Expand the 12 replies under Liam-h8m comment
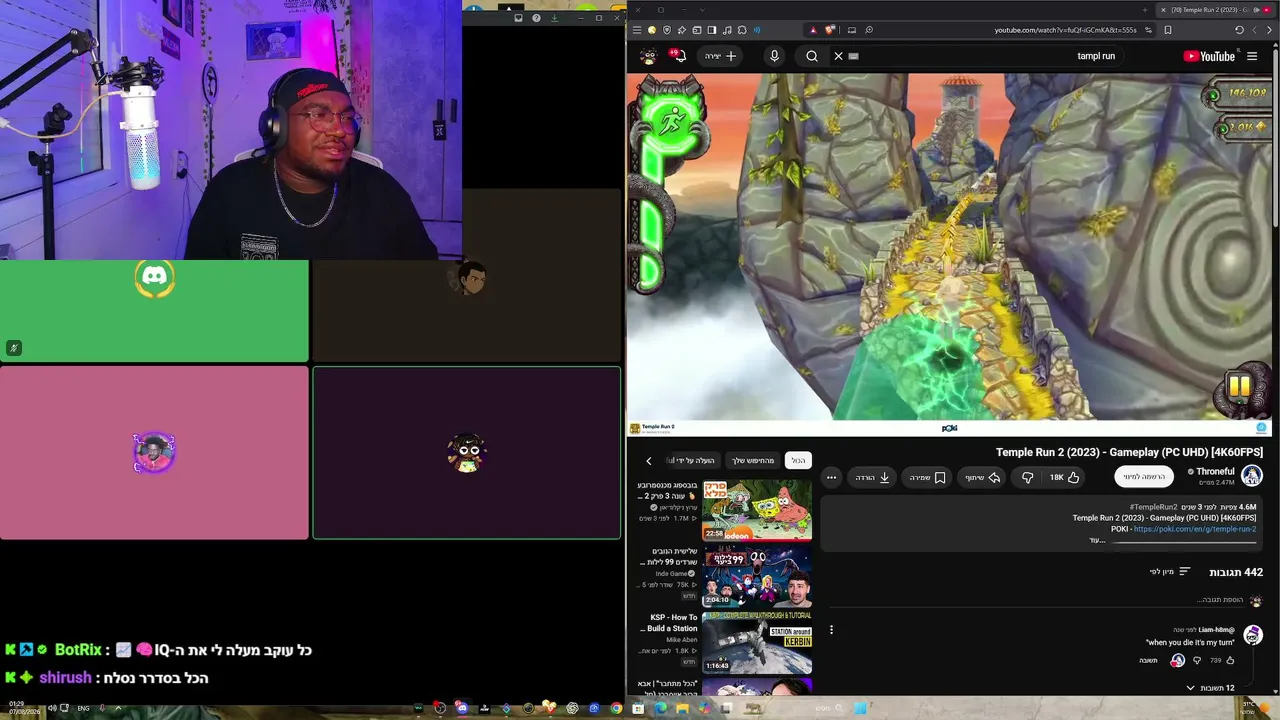This screenshot has width=1280, height=720. pos(1211,688)
